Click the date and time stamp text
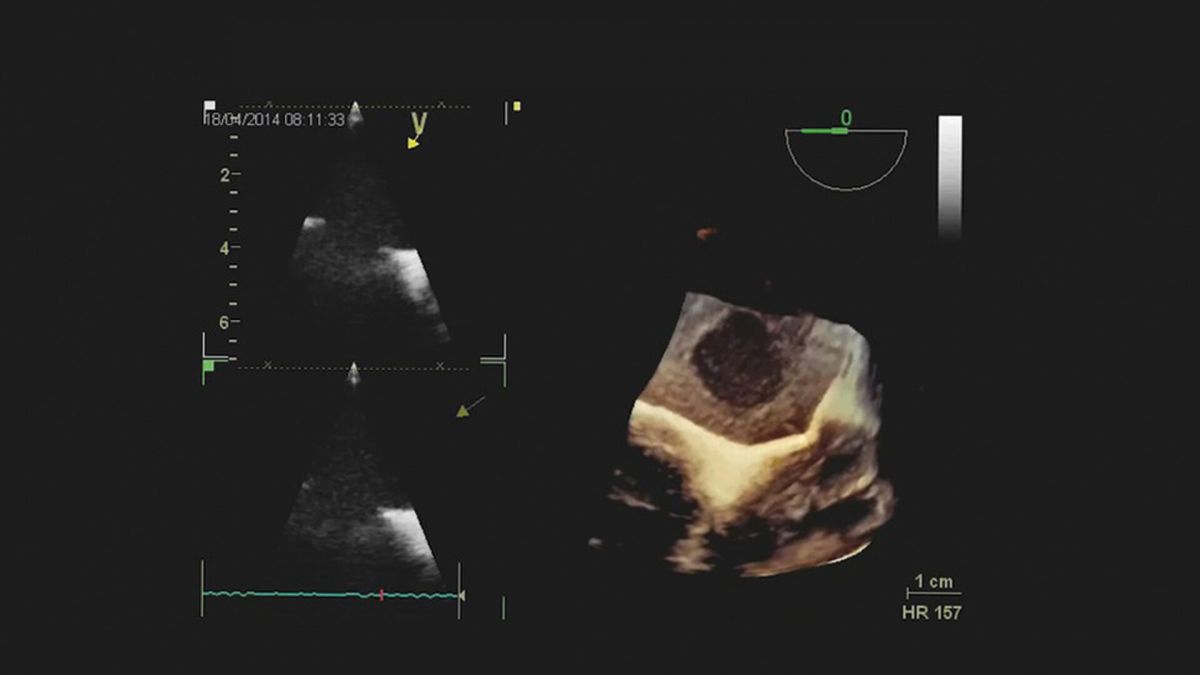The image size is (1200, 675). [x=275, y=120]
